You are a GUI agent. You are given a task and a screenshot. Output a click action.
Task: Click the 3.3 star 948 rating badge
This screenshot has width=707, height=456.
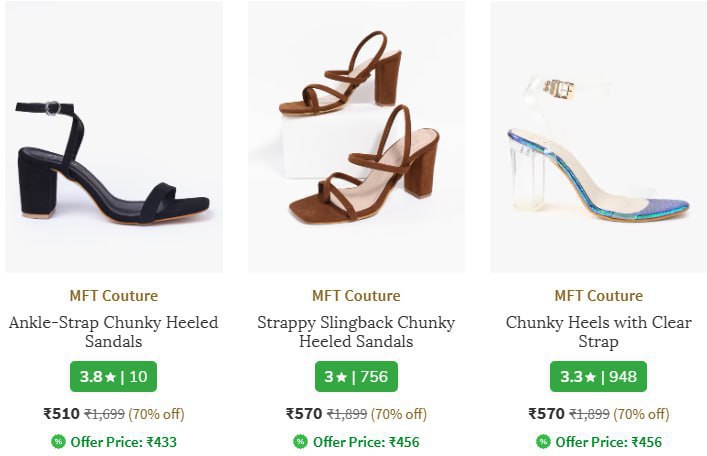click(x=598, y=377)
